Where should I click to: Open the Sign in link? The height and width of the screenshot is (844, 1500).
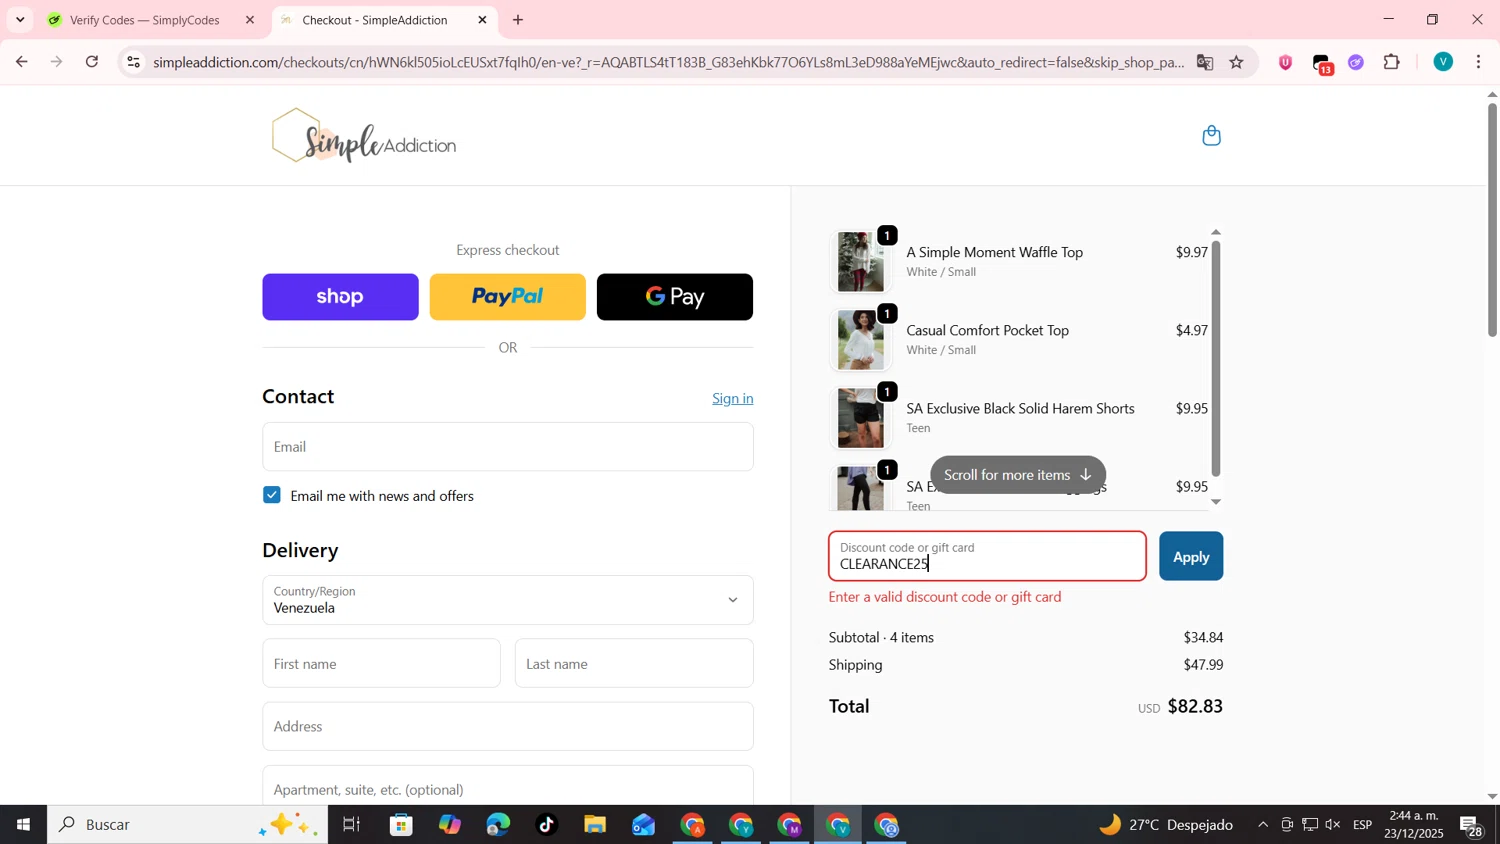733,398
